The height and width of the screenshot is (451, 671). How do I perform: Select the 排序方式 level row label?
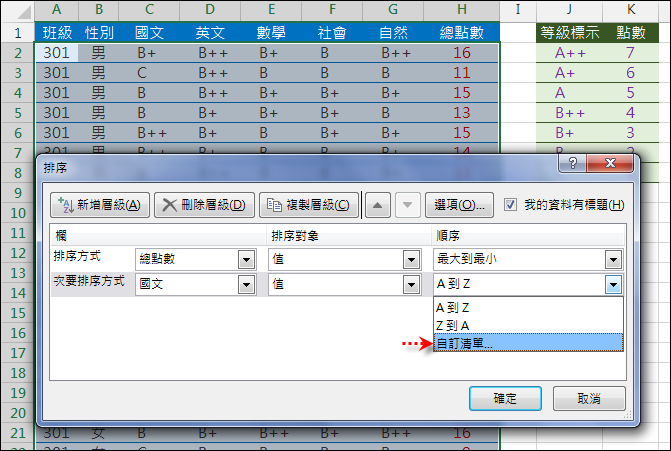click(x=77, y=256)
